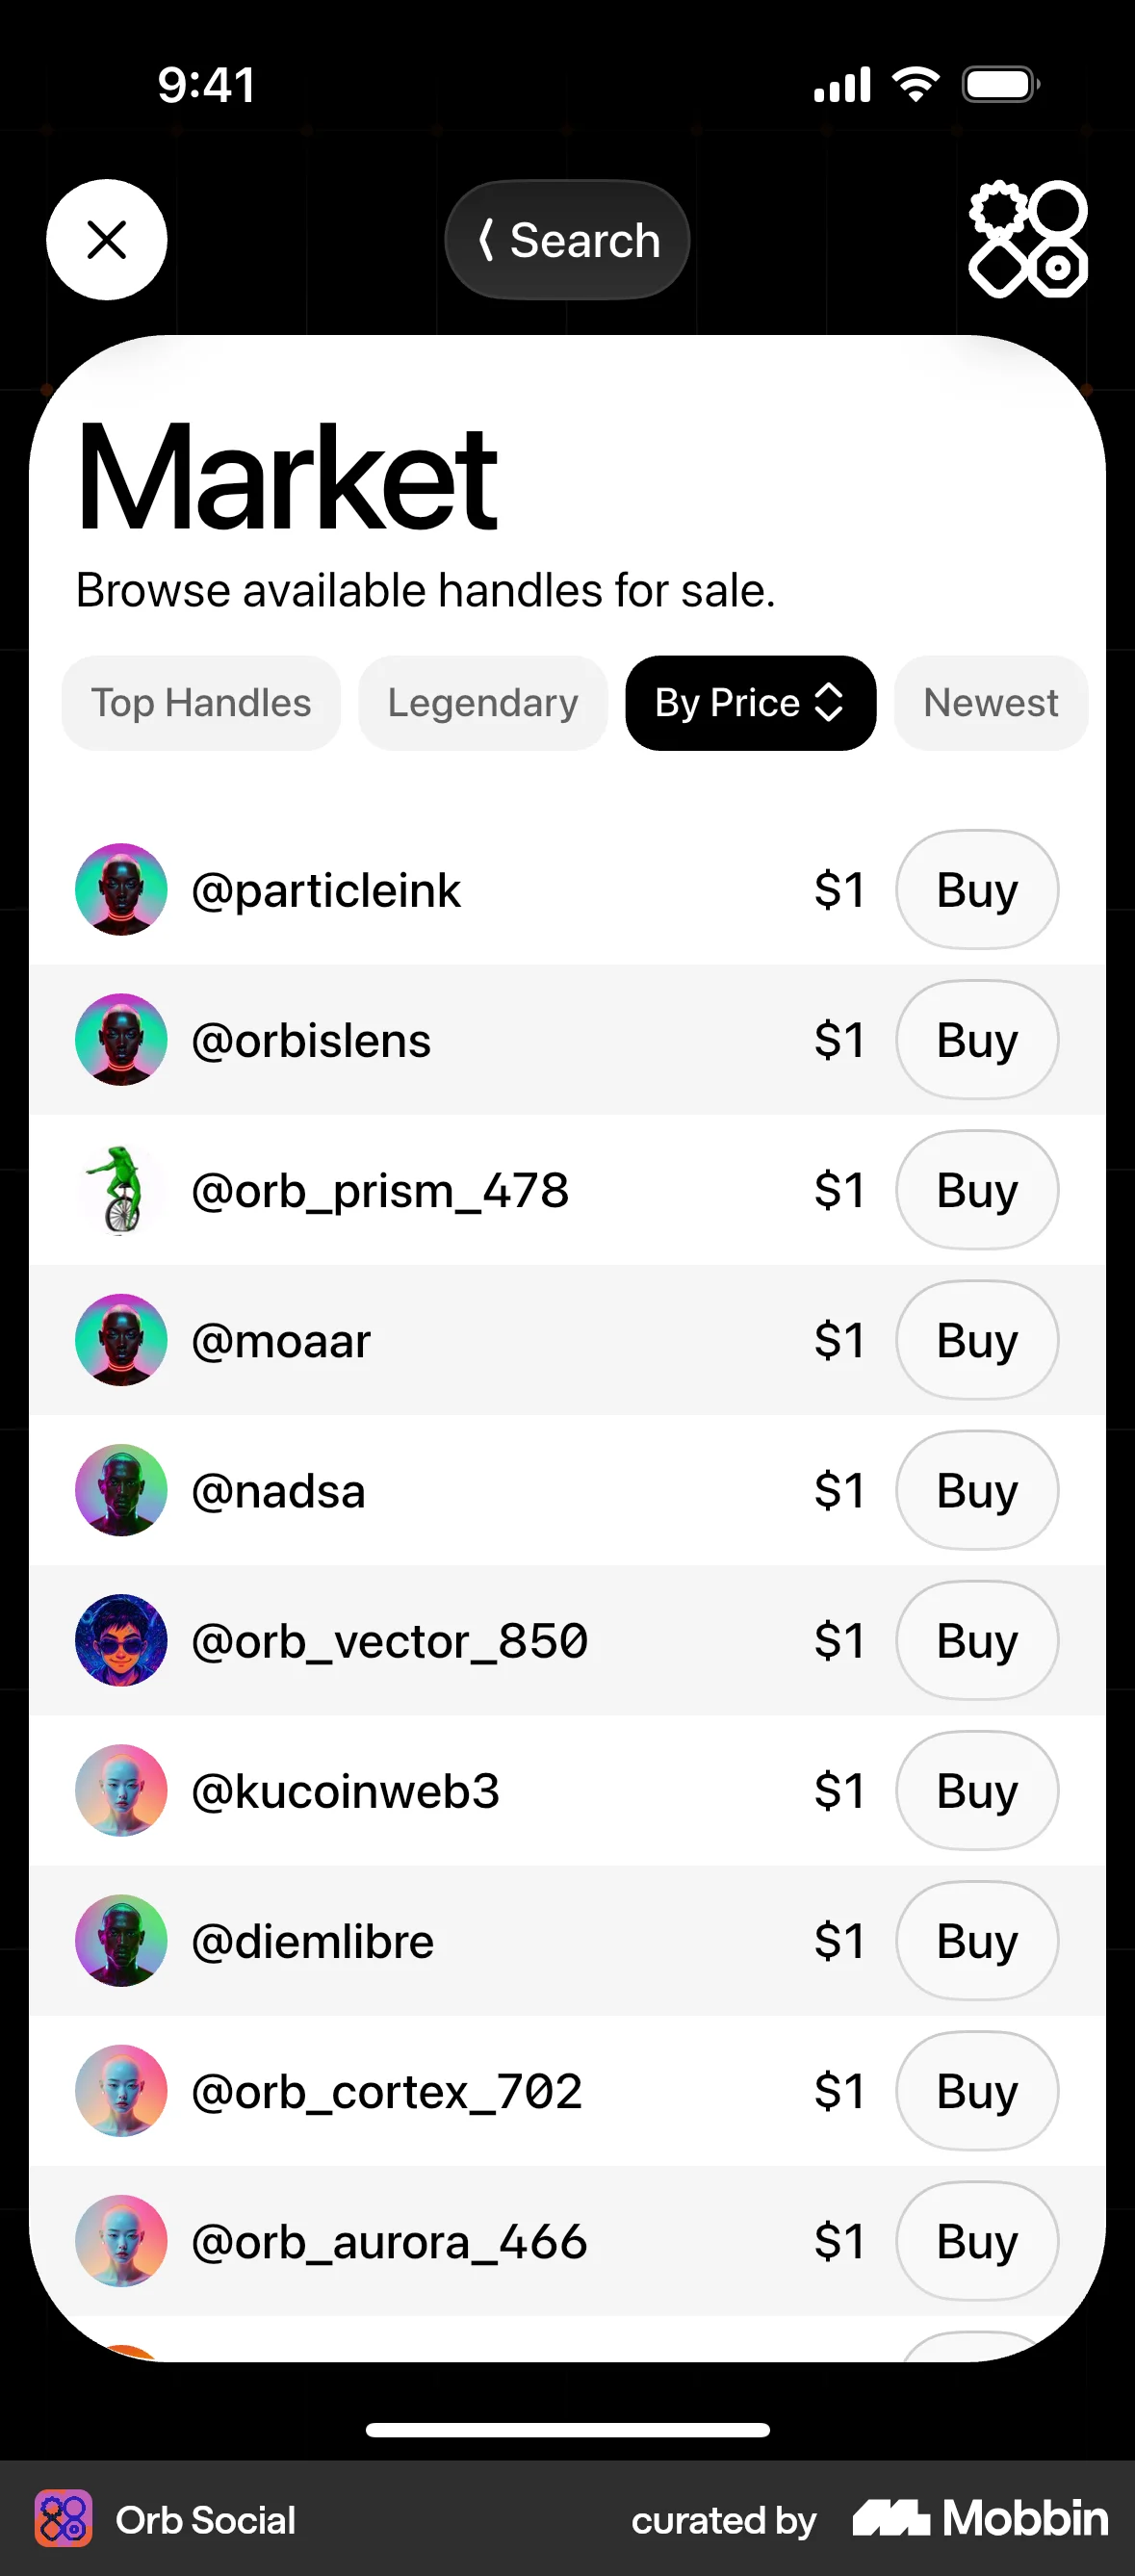Screen dimensions: 1135x2576
Task: Tap the Orb Social logo in the footer
Action: (x=67, y=2519)
